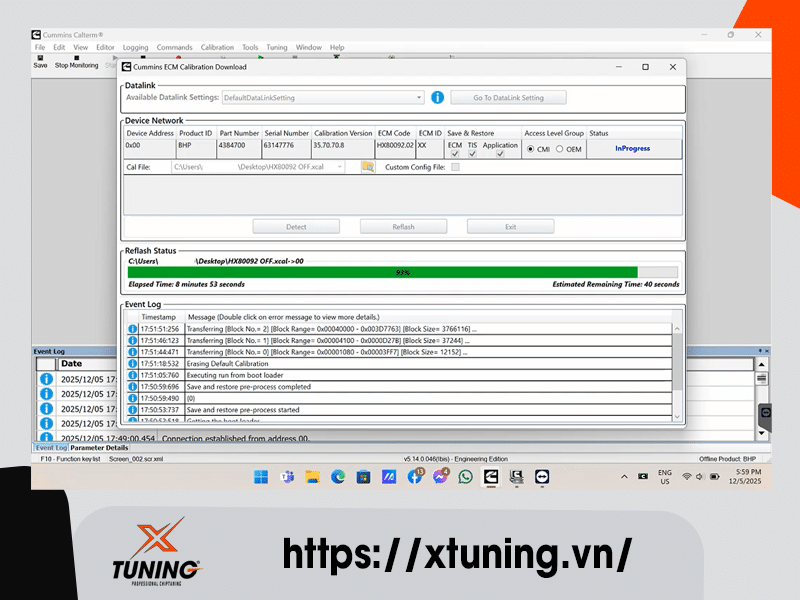This screenshot has height=600, width=800.
Task: Expand the Available Datalink Settings dropdown
Action: coord(419,98)
